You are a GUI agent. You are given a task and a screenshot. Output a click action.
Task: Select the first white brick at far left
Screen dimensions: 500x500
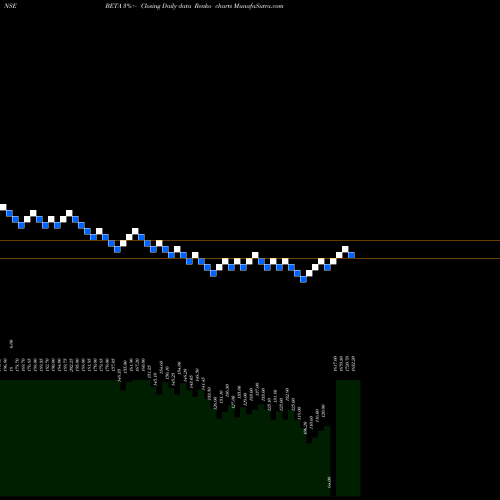(x=3, y=207)
